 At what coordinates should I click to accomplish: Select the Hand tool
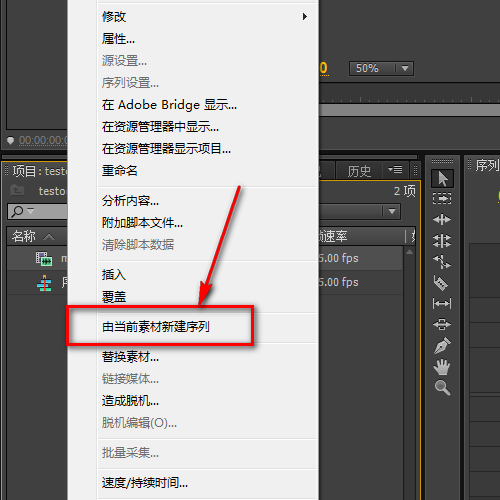click(x=442, y=367)
